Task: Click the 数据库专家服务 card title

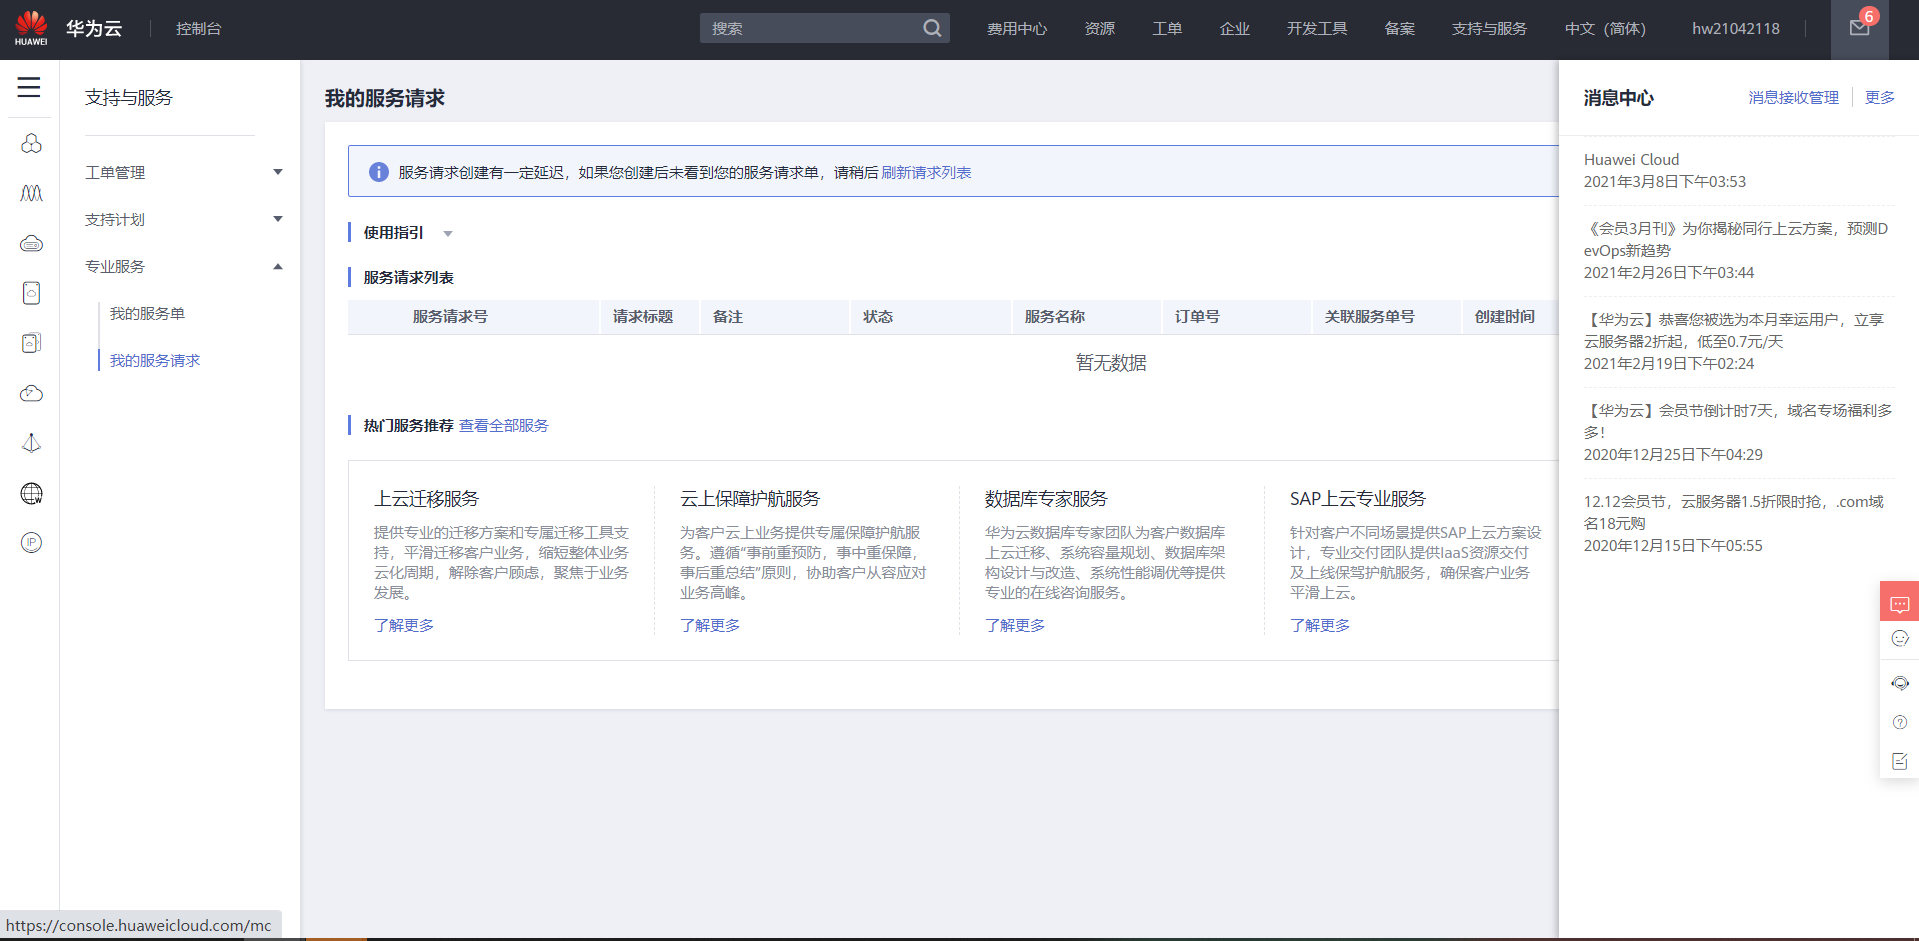Action: (1046, 498)
